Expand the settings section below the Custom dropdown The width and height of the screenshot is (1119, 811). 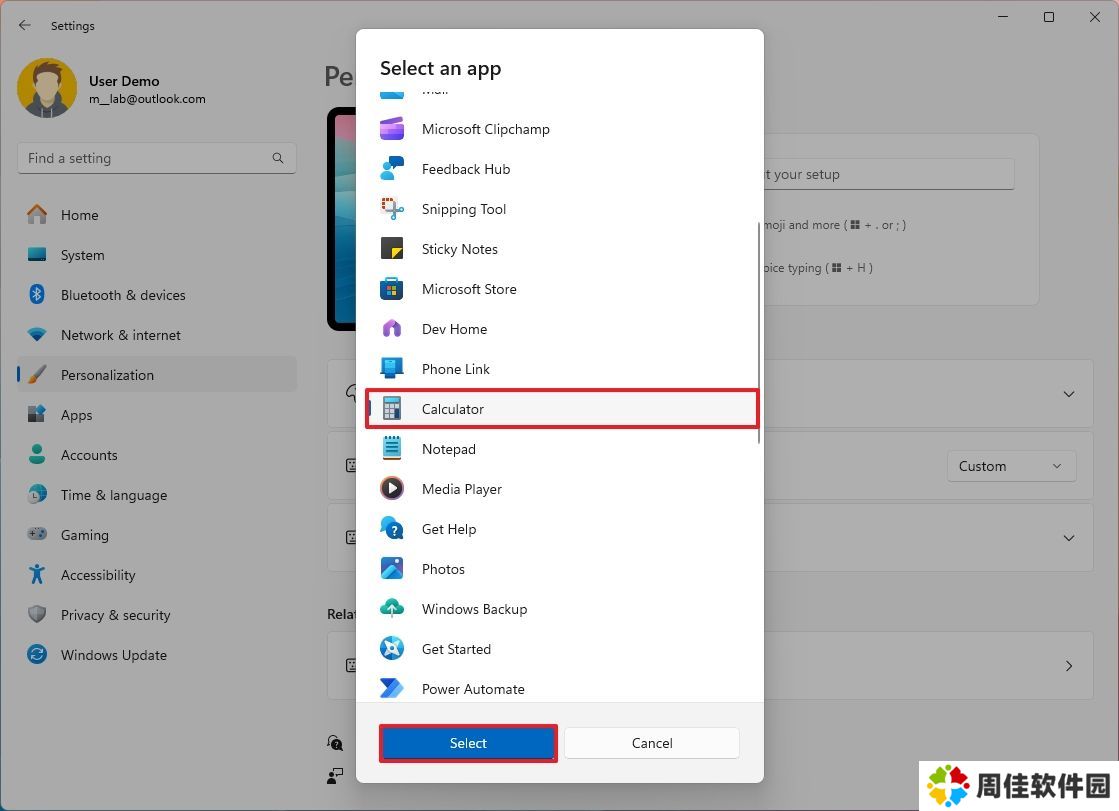1068,538
